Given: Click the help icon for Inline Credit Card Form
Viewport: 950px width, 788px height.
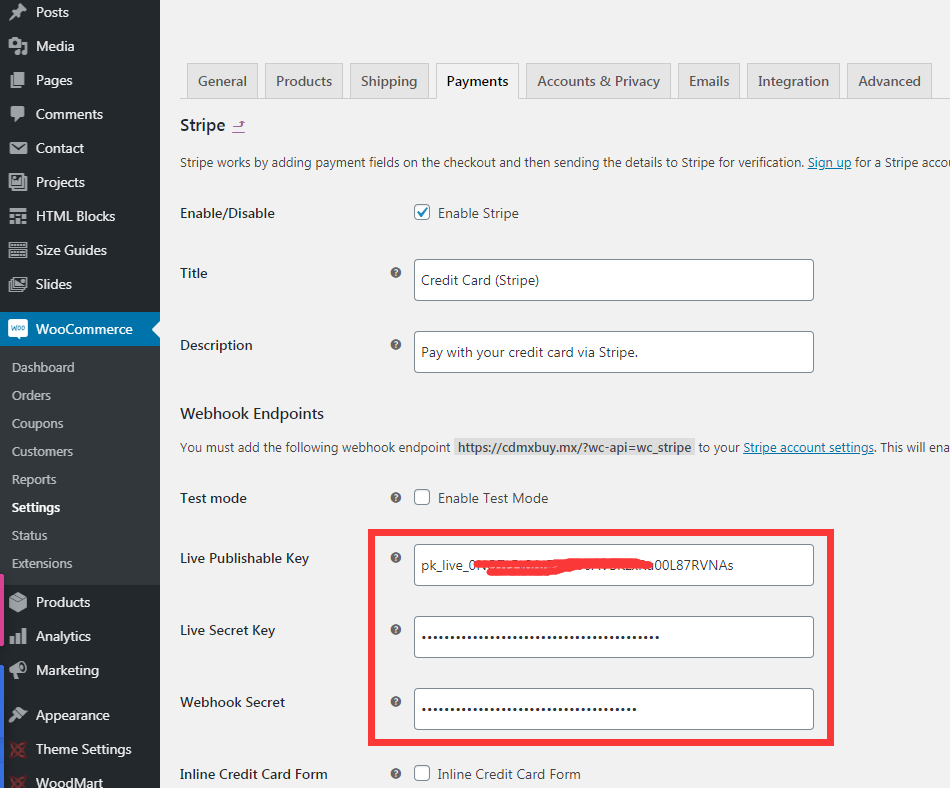Looking at the screenshot, I should (396, 773).
